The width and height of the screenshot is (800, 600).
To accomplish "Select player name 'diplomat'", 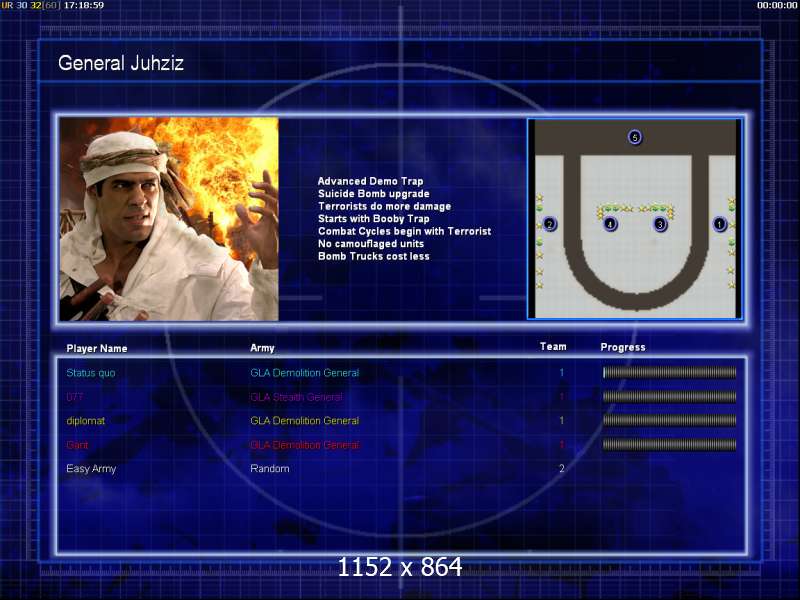I will tap(85, 421).
